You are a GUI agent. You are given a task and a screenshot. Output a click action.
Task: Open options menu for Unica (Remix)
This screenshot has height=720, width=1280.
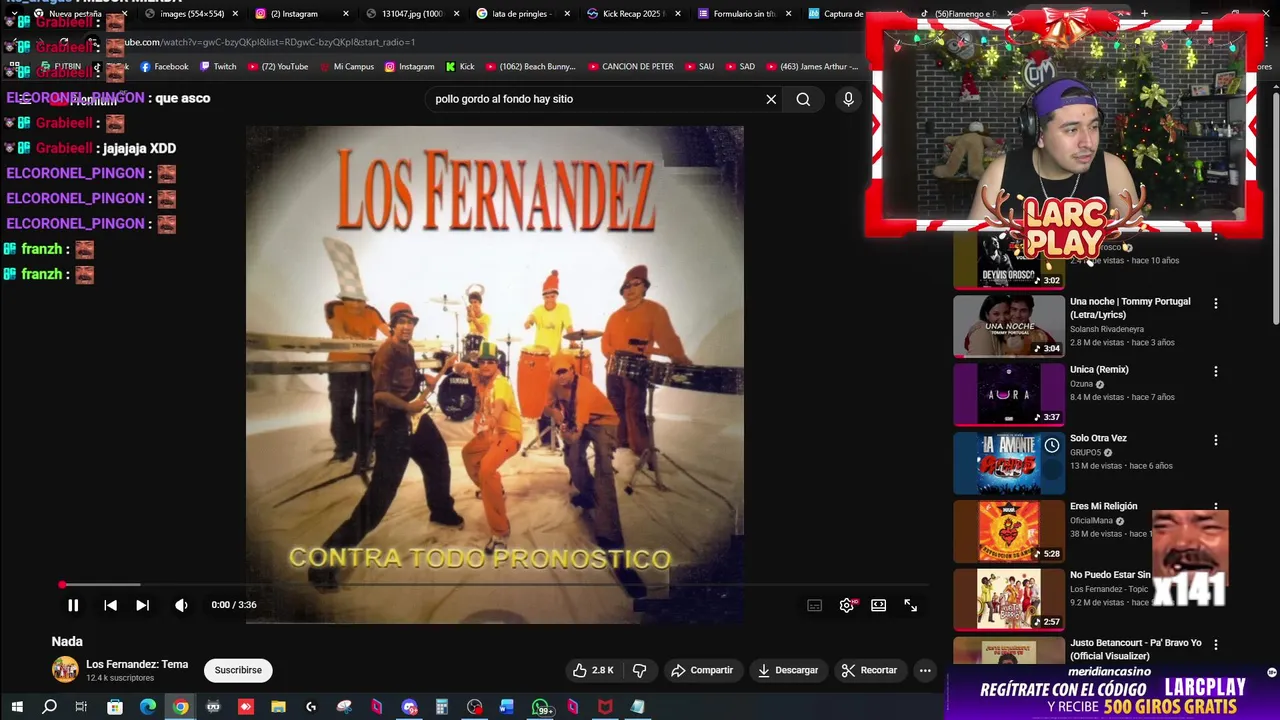tap(1216, 371)
